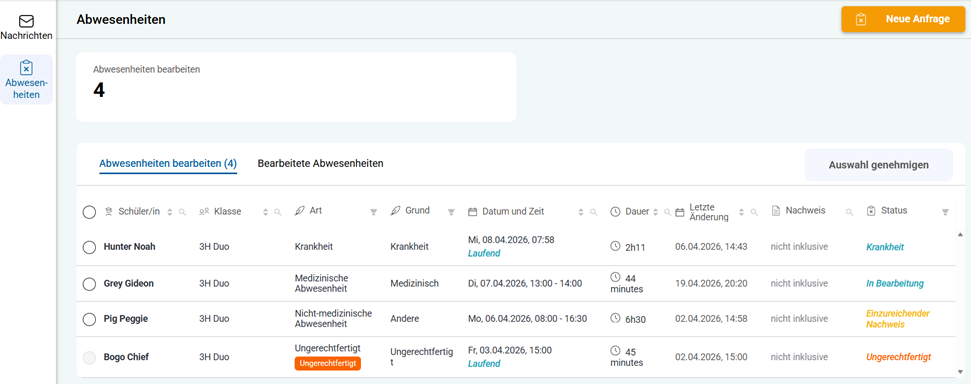This screenshot has height=384, width=971.
Task: Click status In Bearbeitung for Grey Gideon
Action: [895, 283]
